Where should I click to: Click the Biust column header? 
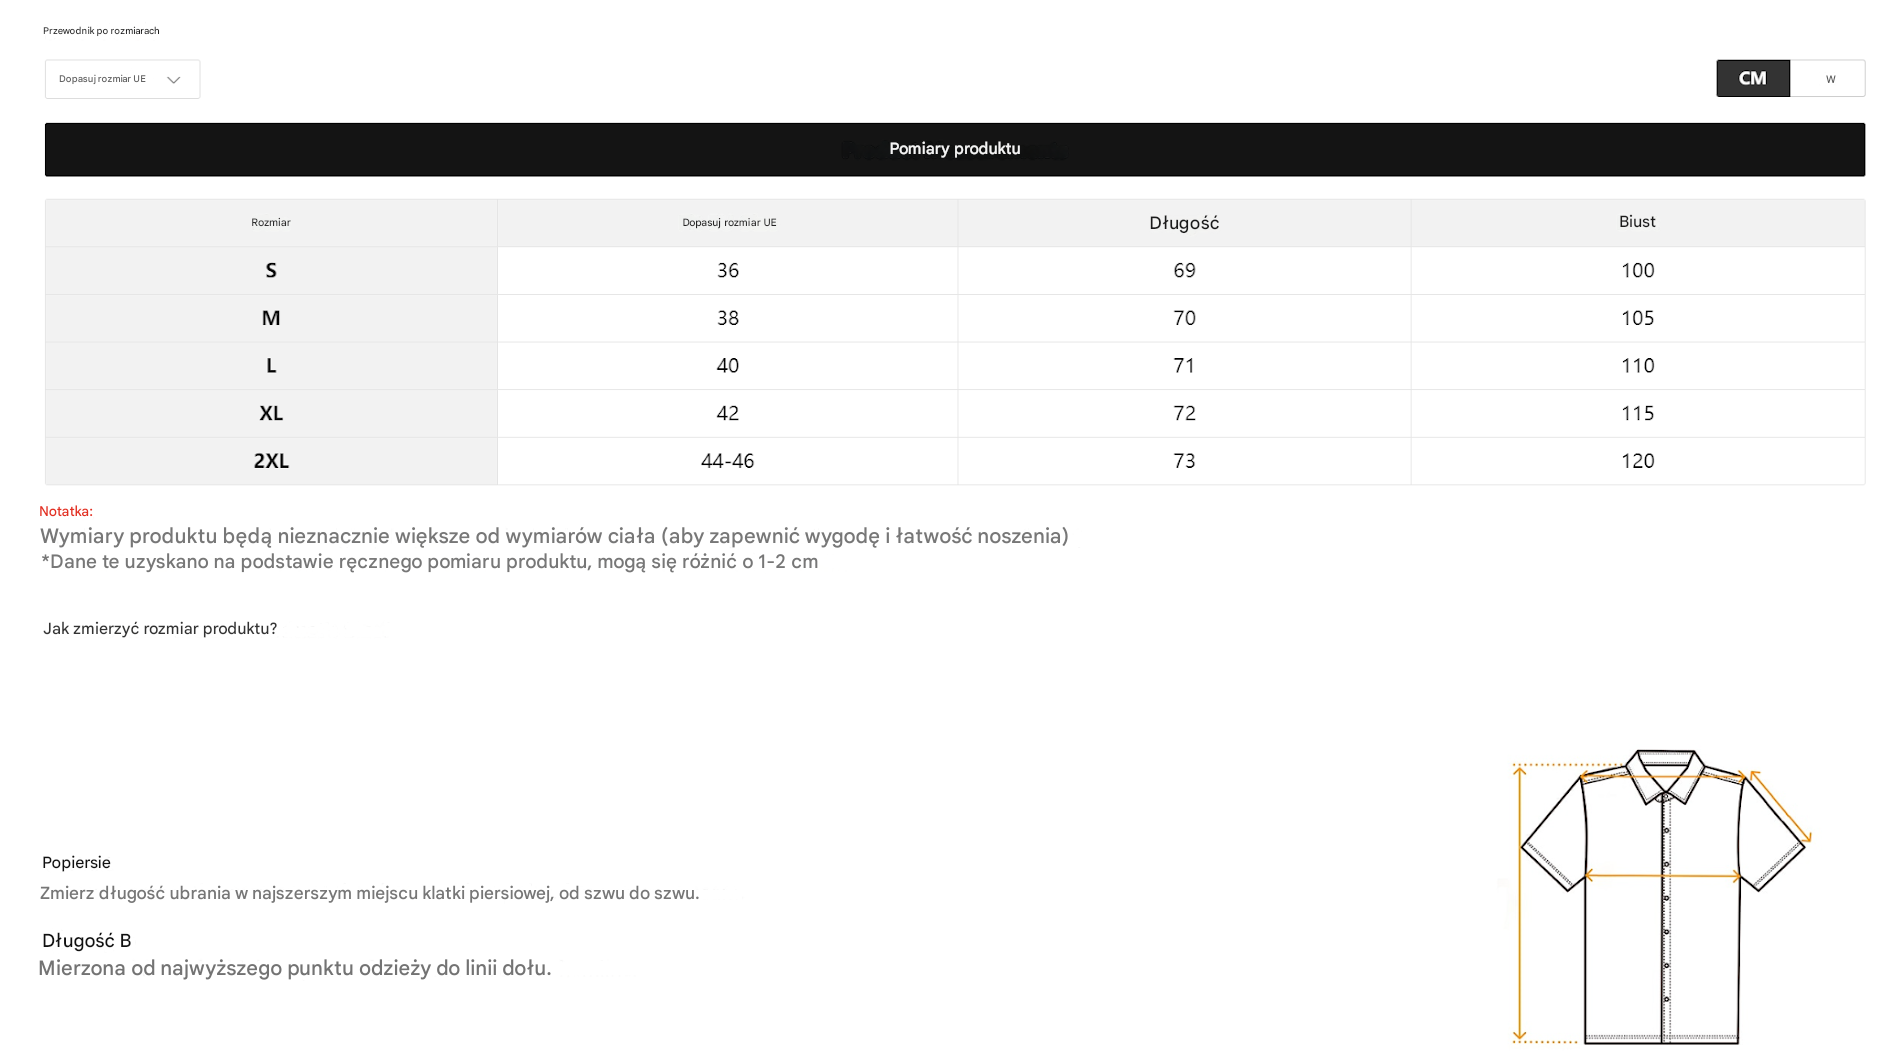(1637, 222)
